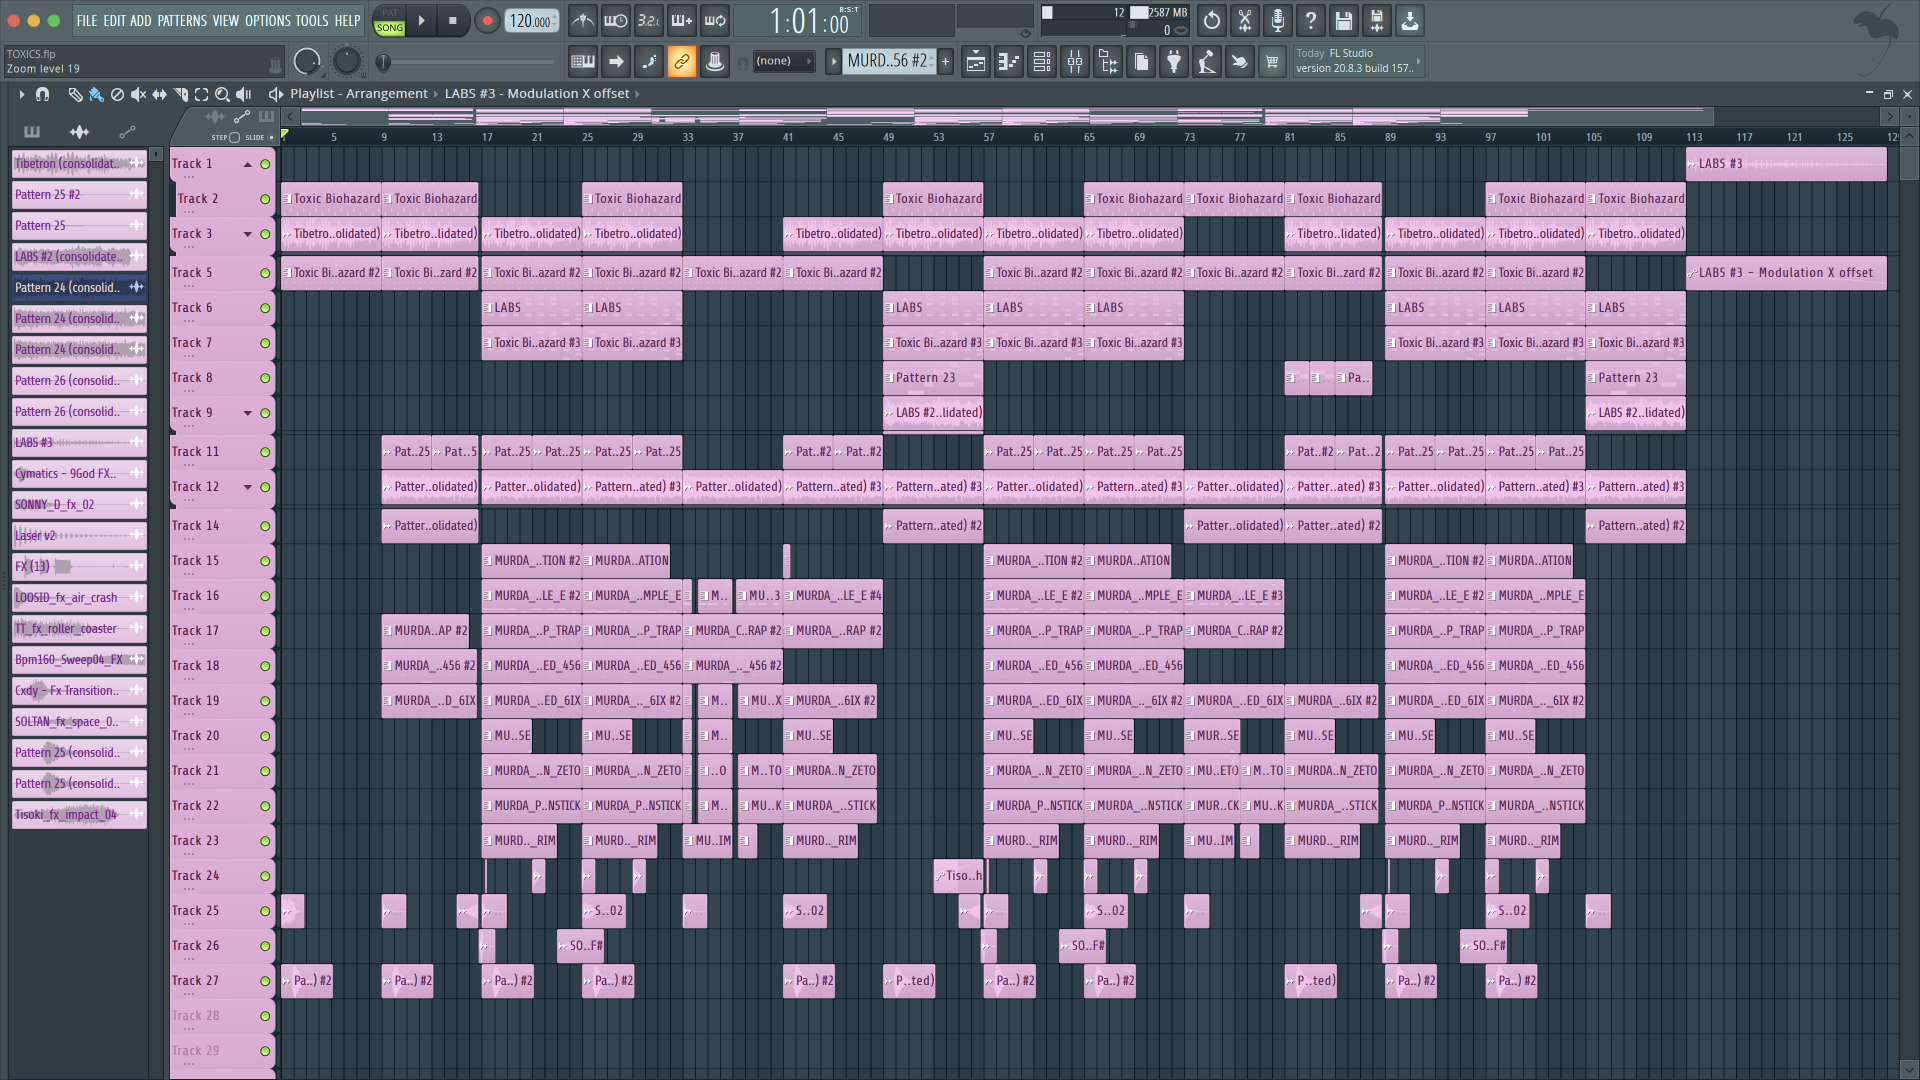This screenshot has height=1080, width=1920.
Task: Open the plugin picker plug icon
Action: [x=1174, y=62]
